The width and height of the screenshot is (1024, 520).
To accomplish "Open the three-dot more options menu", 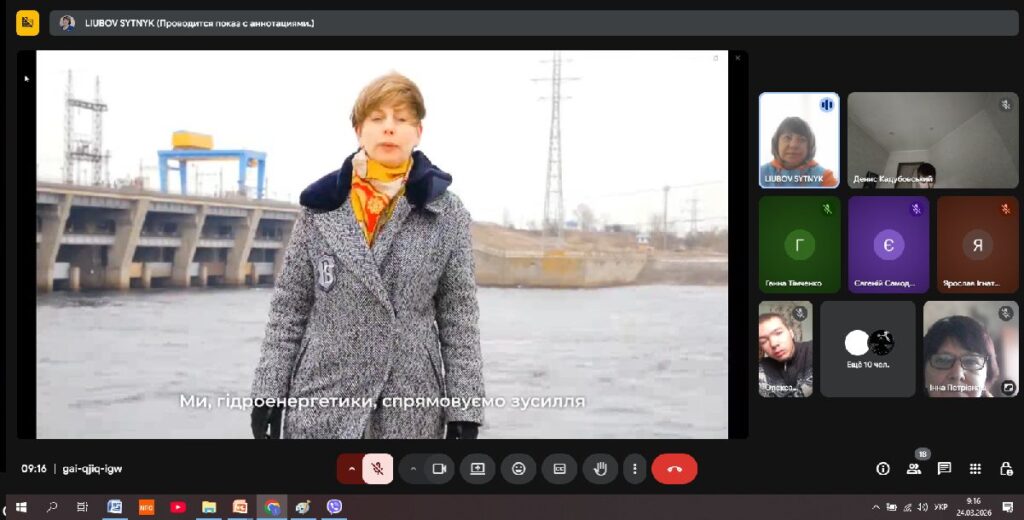I will 635,468.
